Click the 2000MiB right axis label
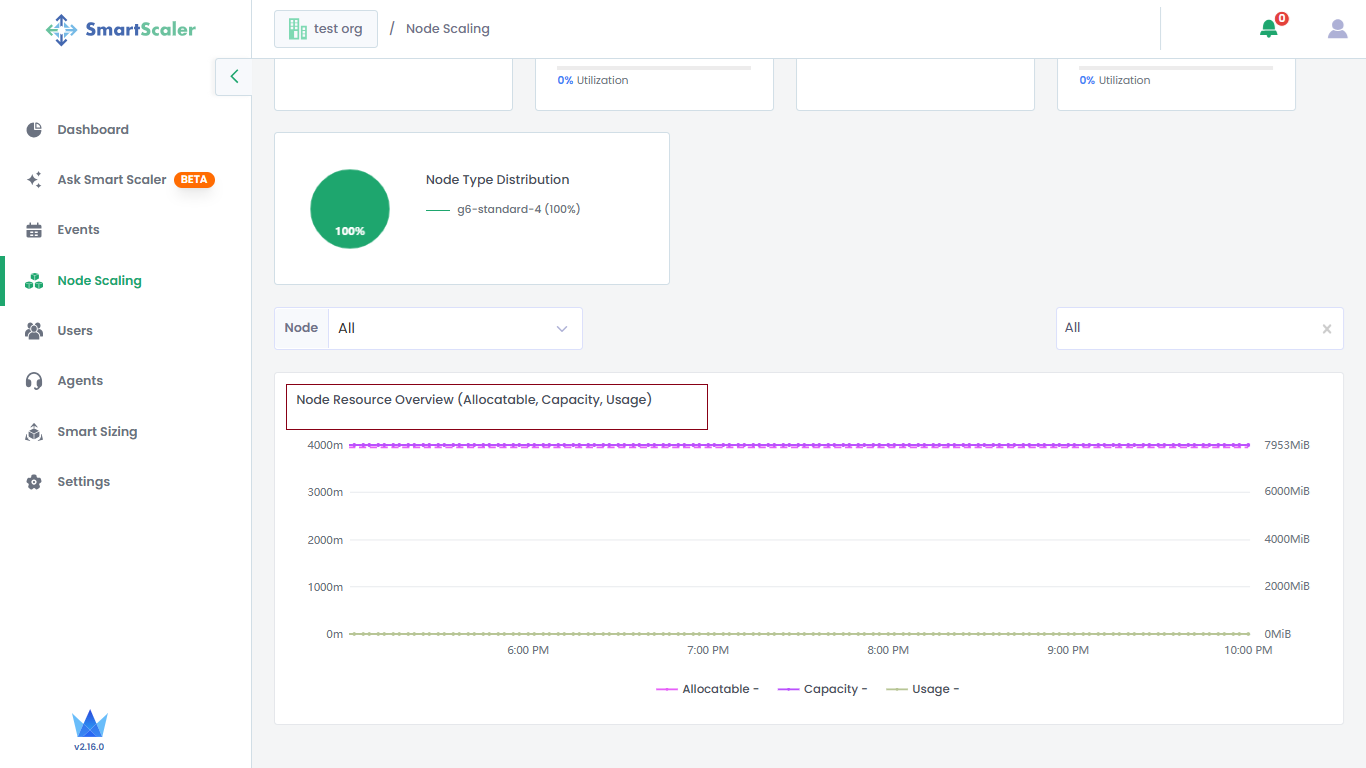This screenshot has height=768, width=1366. tap(1287, 586)
